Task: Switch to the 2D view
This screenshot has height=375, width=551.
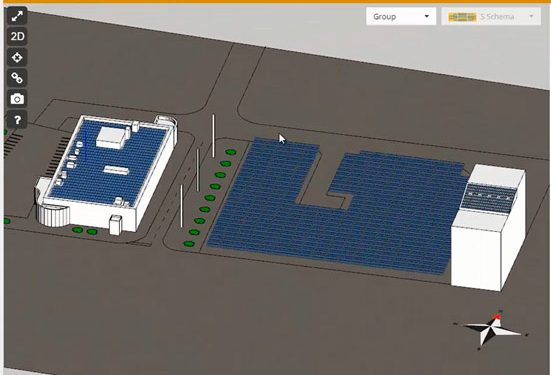Action: coord(17,37)
